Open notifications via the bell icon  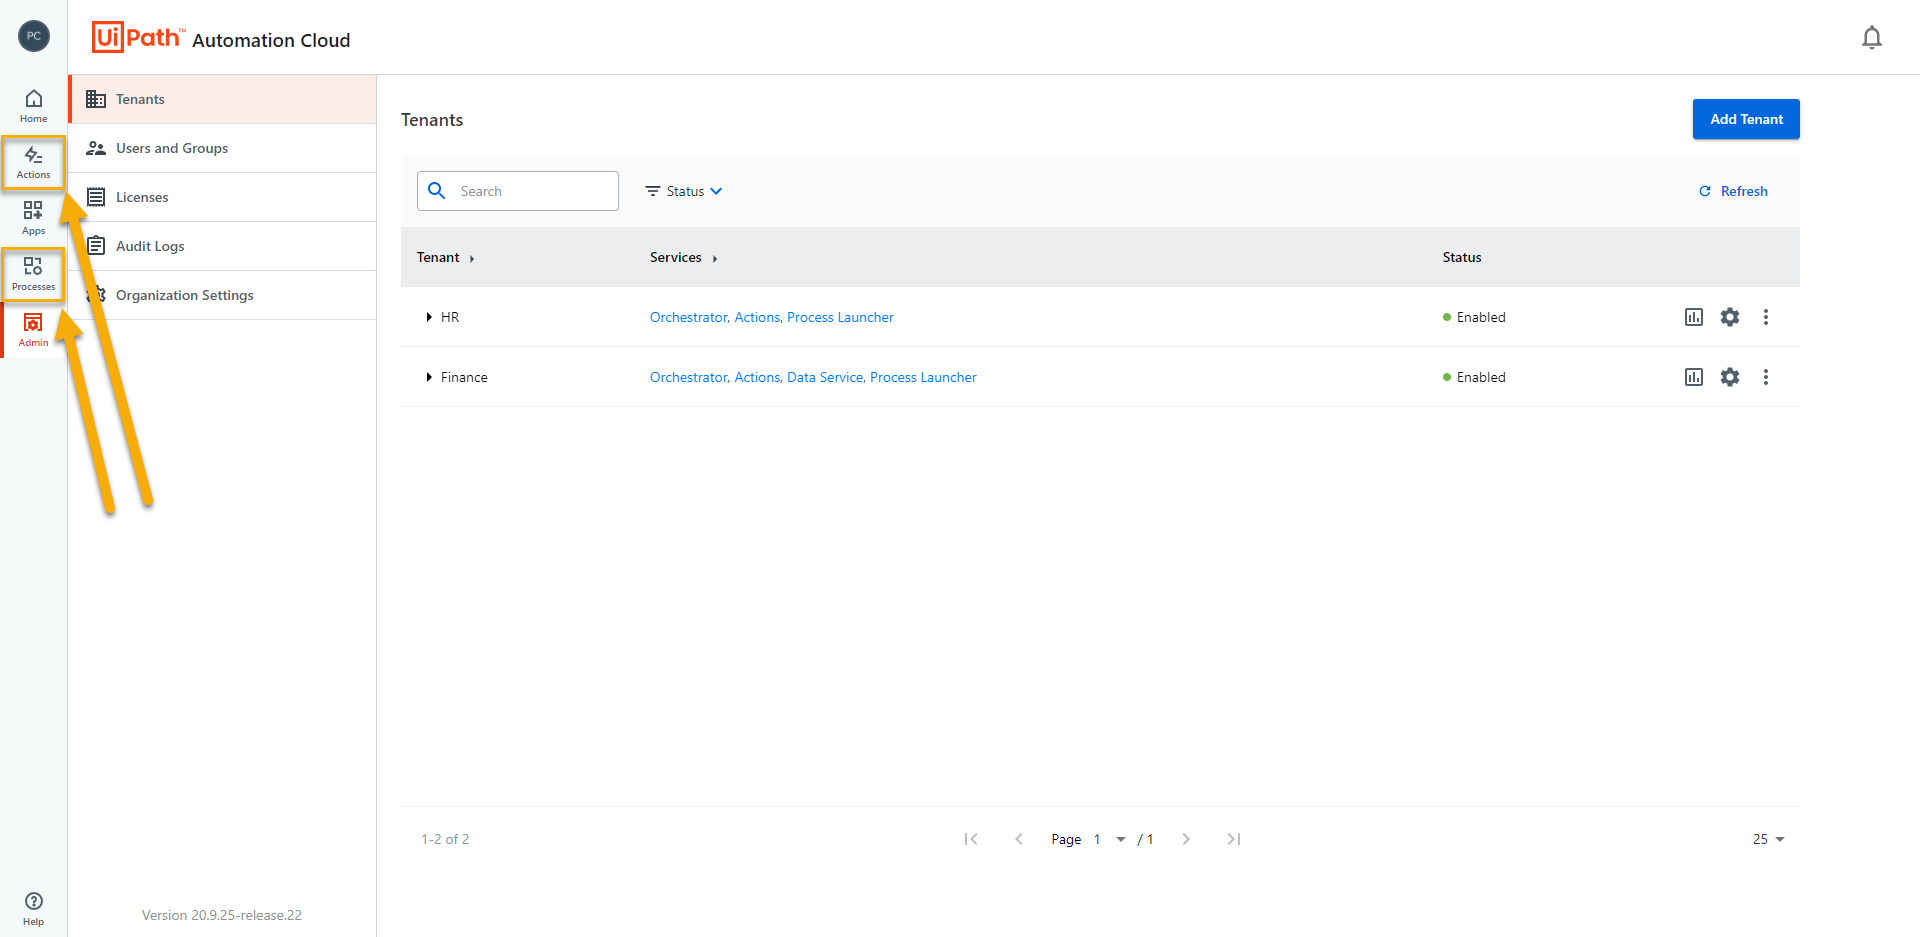pyautogui.click(x=1872, y=37)
